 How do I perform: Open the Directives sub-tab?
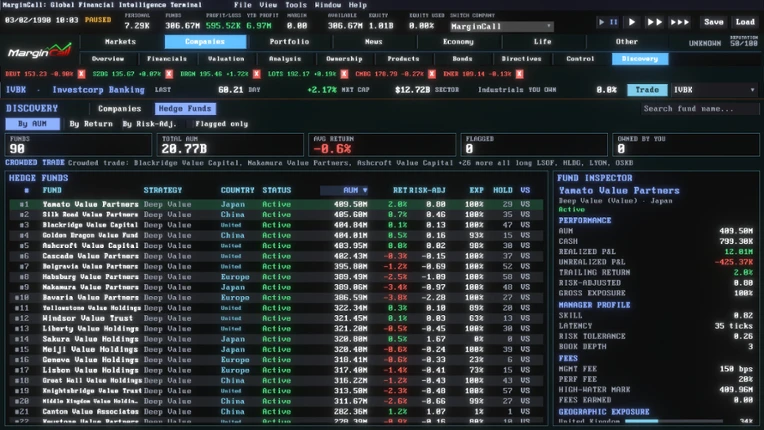[x=521, y=59]
